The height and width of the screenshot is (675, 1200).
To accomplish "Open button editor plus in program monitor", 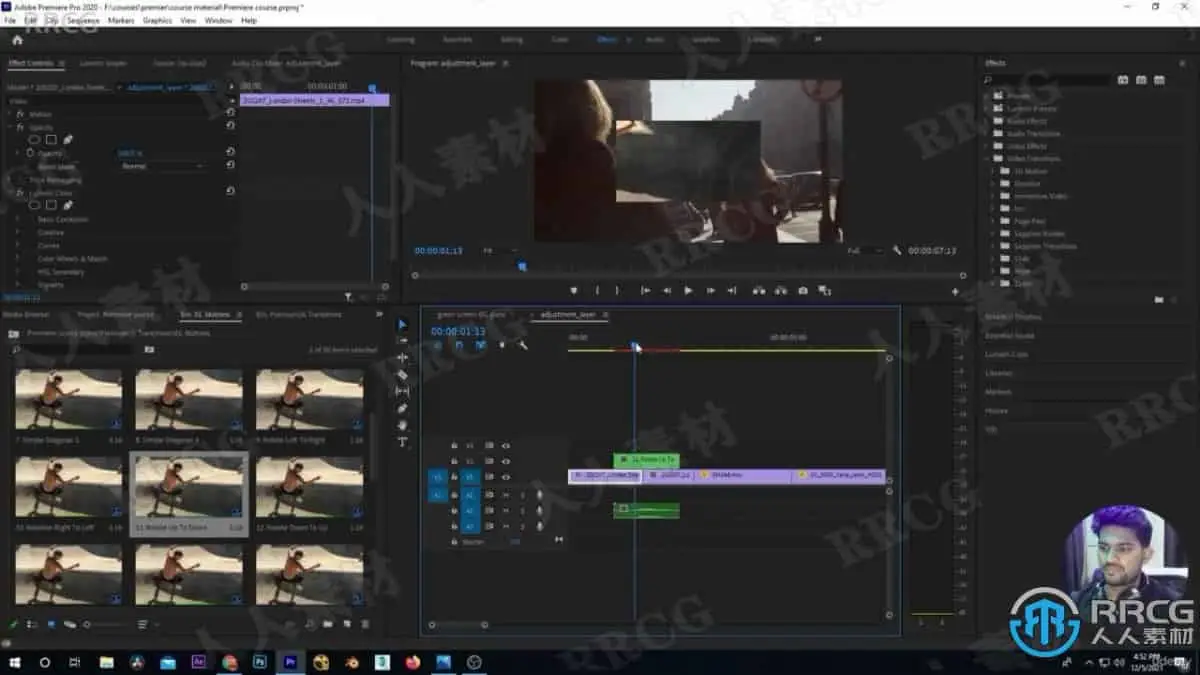I will 955,292.
